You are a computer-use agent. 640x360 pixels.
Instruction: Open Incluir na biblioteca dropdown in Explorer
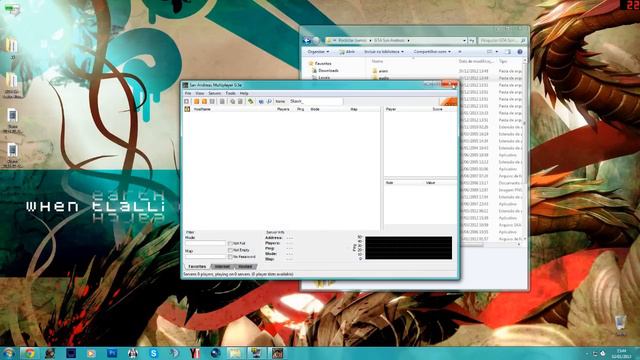[384, 52]
